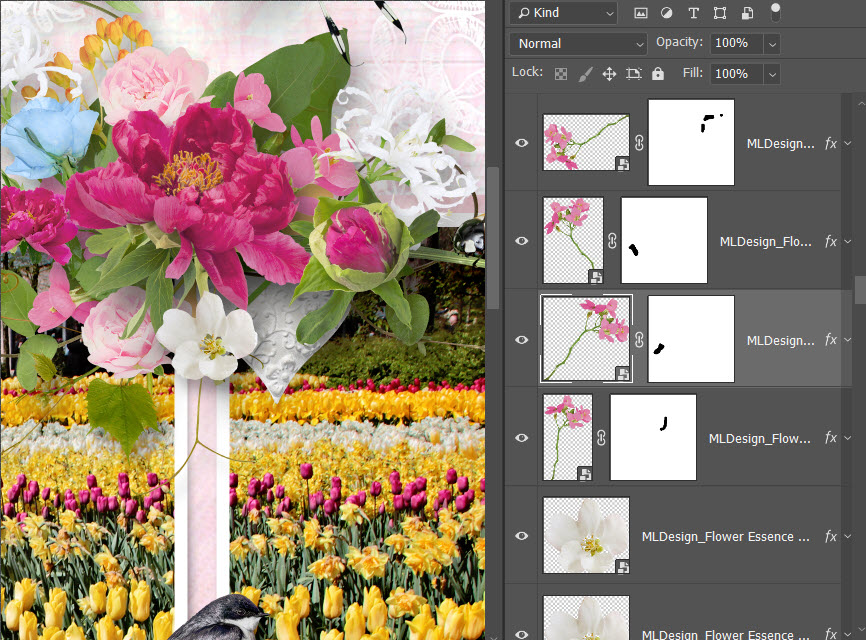The image size is (866, 640).
Task: Unlink mask chain icon on selected layer
Action: pos(639,340)
